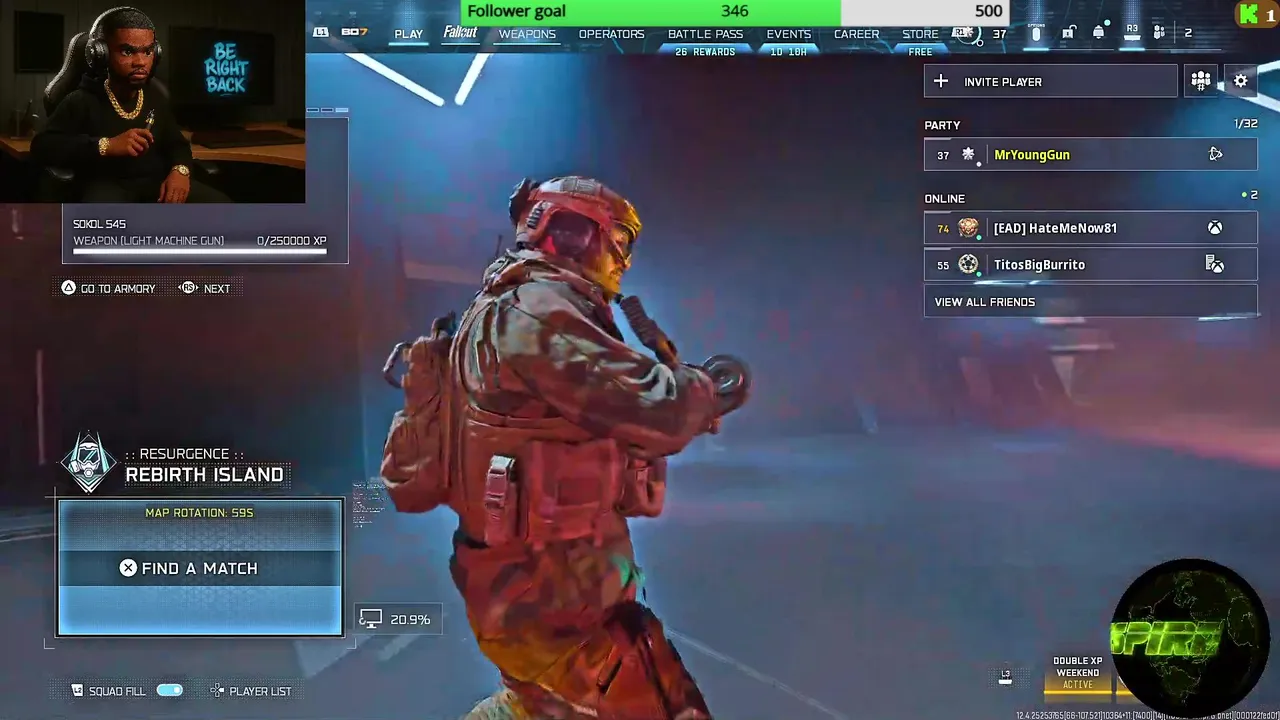The height and width of the screenshot is (720, 1280).
Task: Click the SOKOL 545 XP progress bar
Action: 200,251
